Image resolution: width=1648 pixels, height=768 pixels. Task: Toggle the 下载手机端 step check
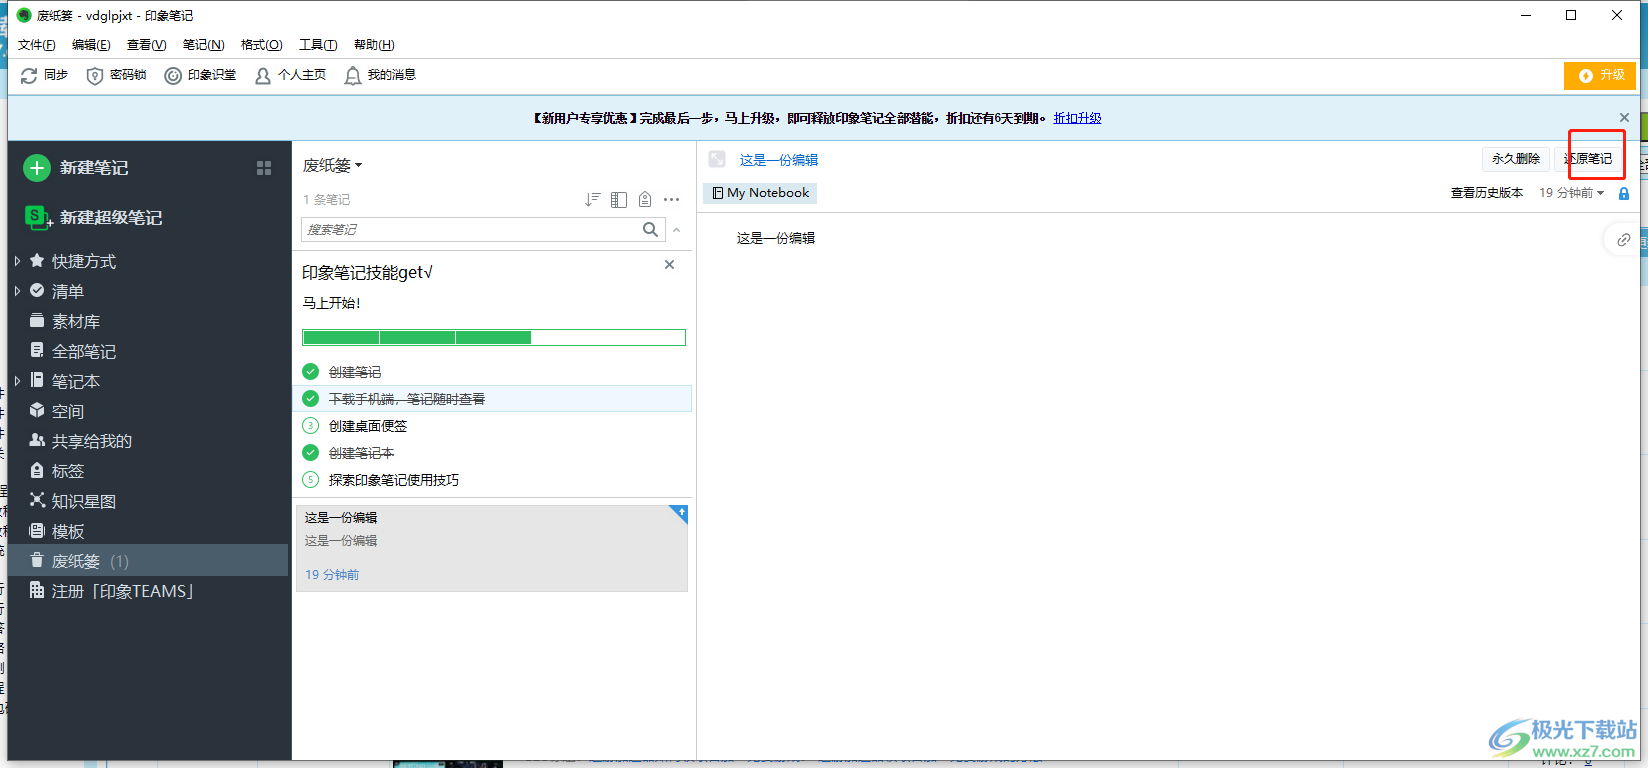pos(311,399)
